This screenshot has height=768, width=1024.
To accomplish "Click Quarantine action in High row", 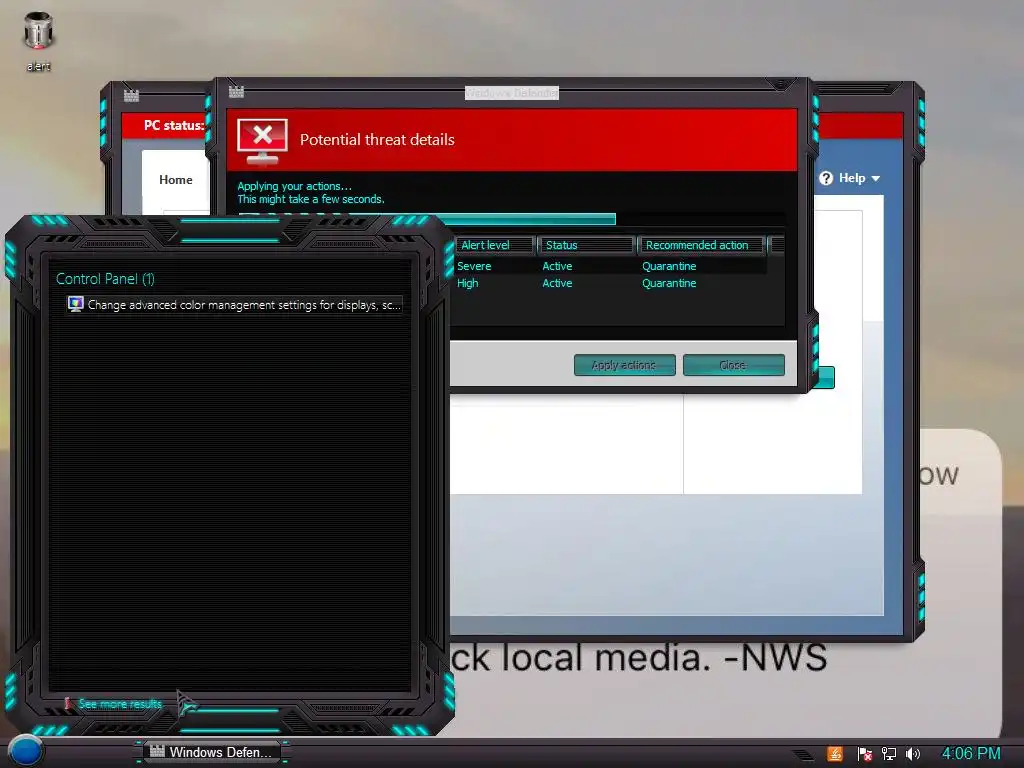I will point(669,283).
